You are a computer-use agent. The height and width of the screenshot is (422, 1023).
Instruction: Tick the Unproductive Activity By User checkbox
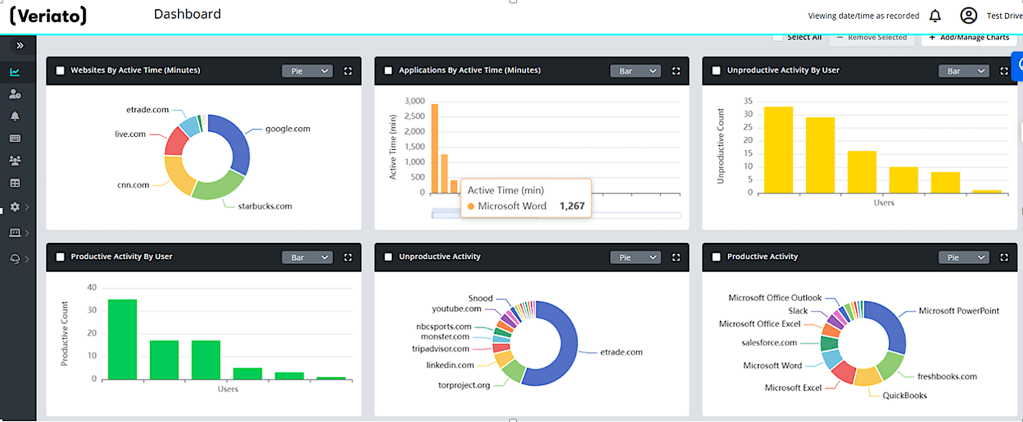(x=716, y=71)
